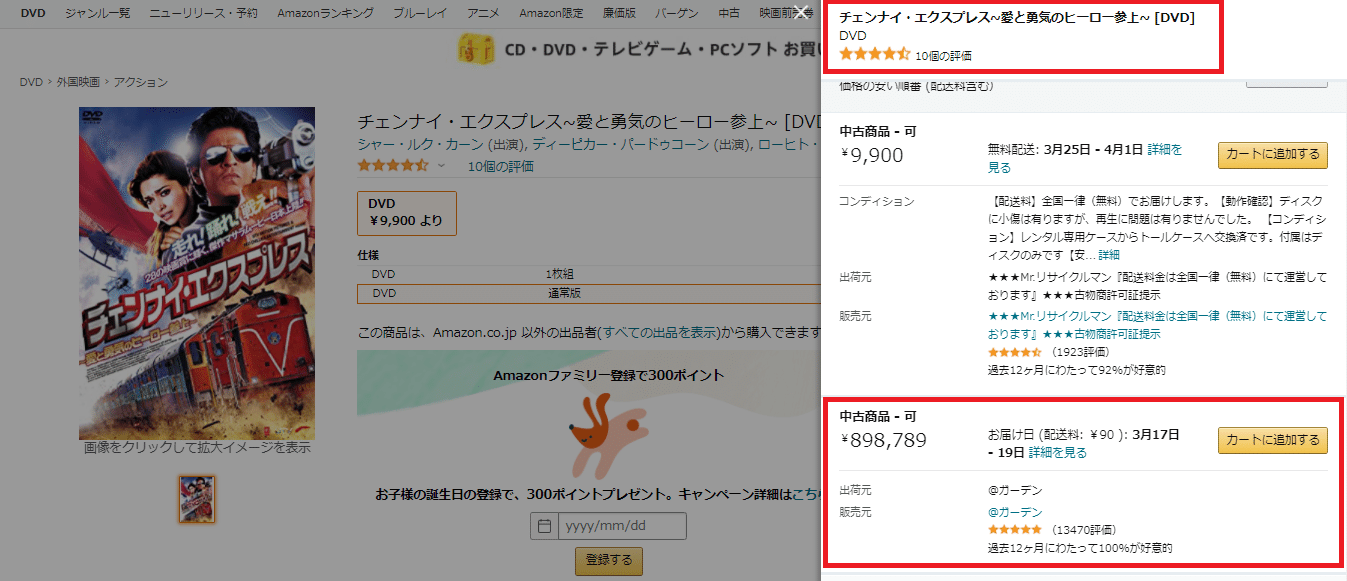Viewport: 1347px width, 581px height.
Task: Open the 中古 section in the top menu
Action: [x=728, y=13]
